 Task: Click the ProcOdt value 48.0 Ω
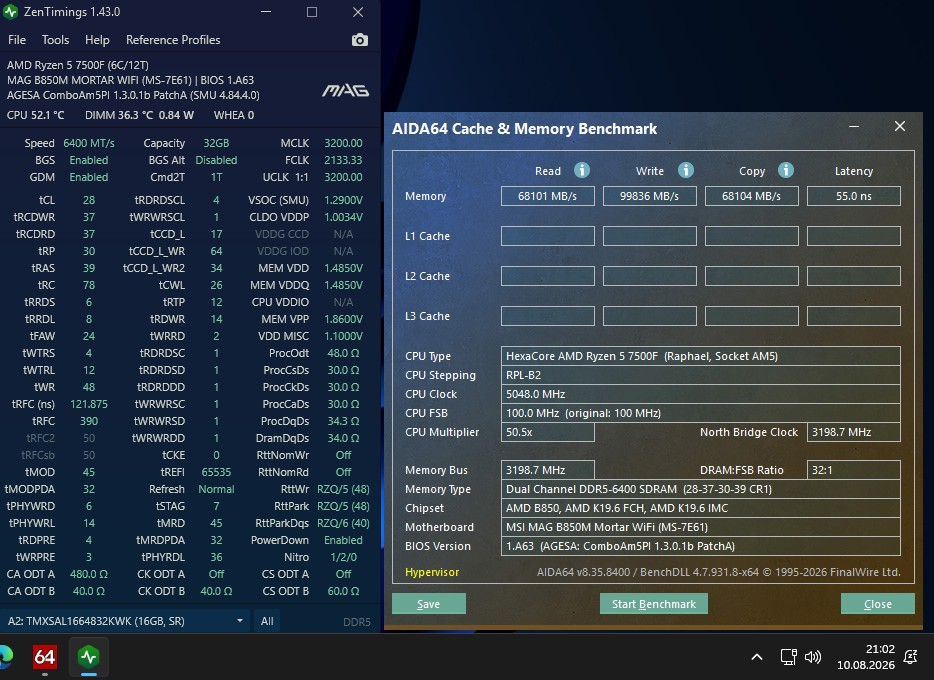click(x=343, y=353)
